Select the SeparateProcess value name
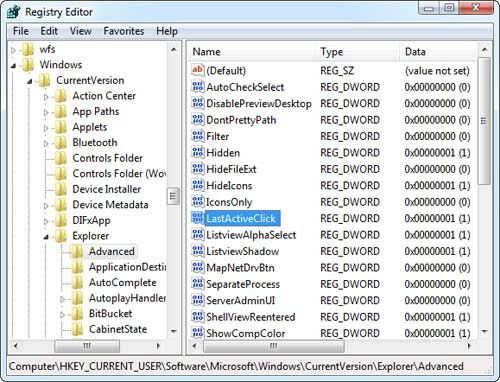500x382 pixels. pyautogui.click(x=243, y=284)
